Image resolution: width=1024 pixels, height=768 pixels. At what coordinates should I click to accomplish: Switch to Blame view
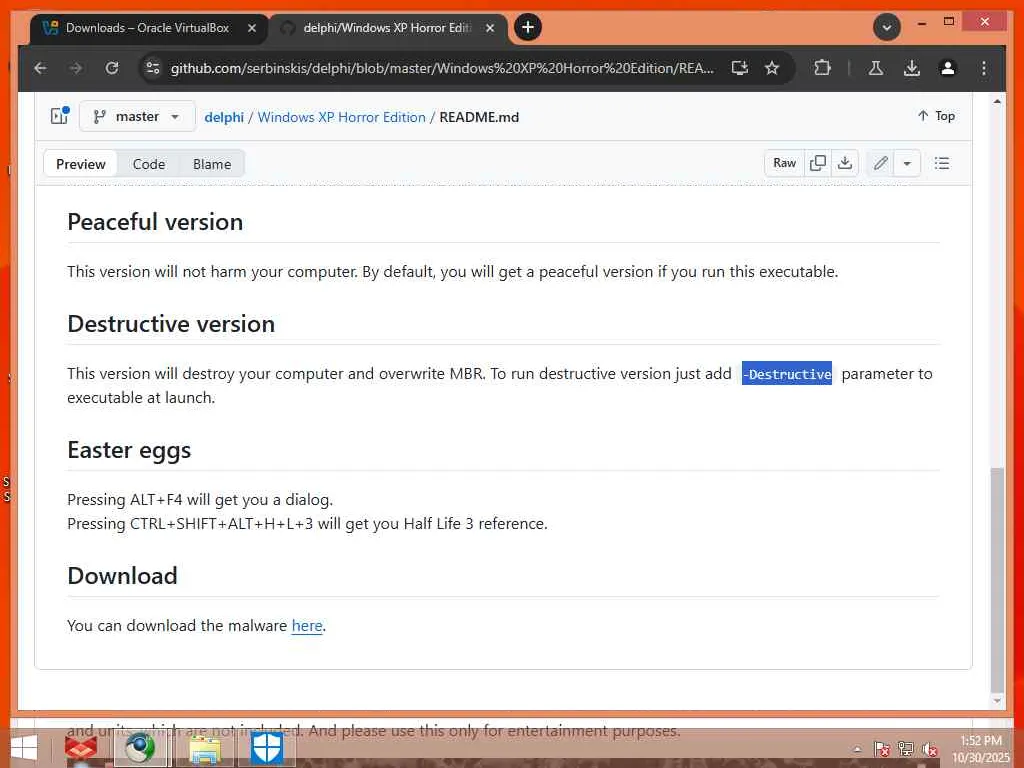(x=212, y=164)
